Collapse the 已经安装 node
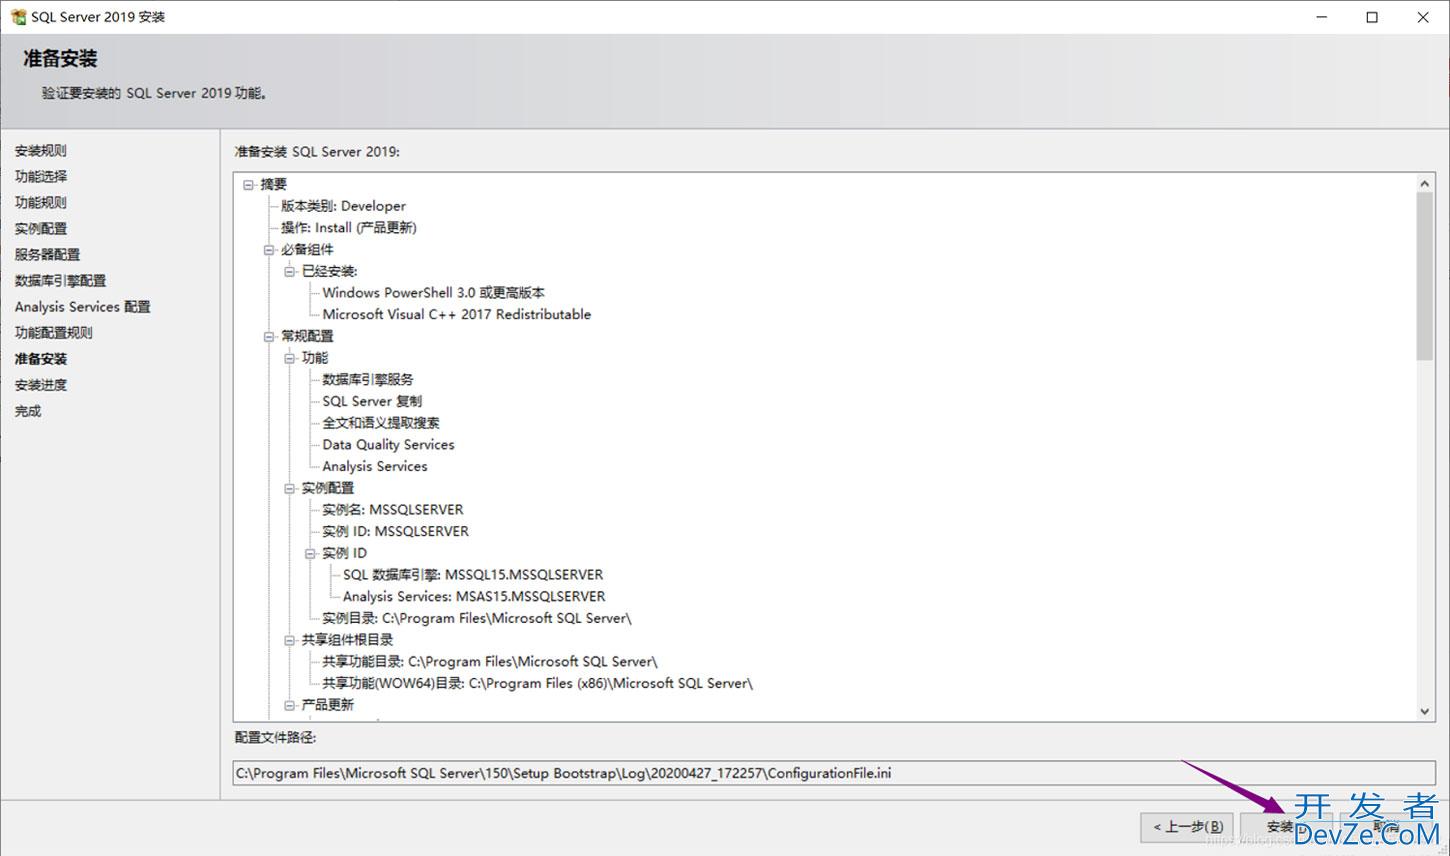The width and height of the screenshot is (1450, 856). 290,271
